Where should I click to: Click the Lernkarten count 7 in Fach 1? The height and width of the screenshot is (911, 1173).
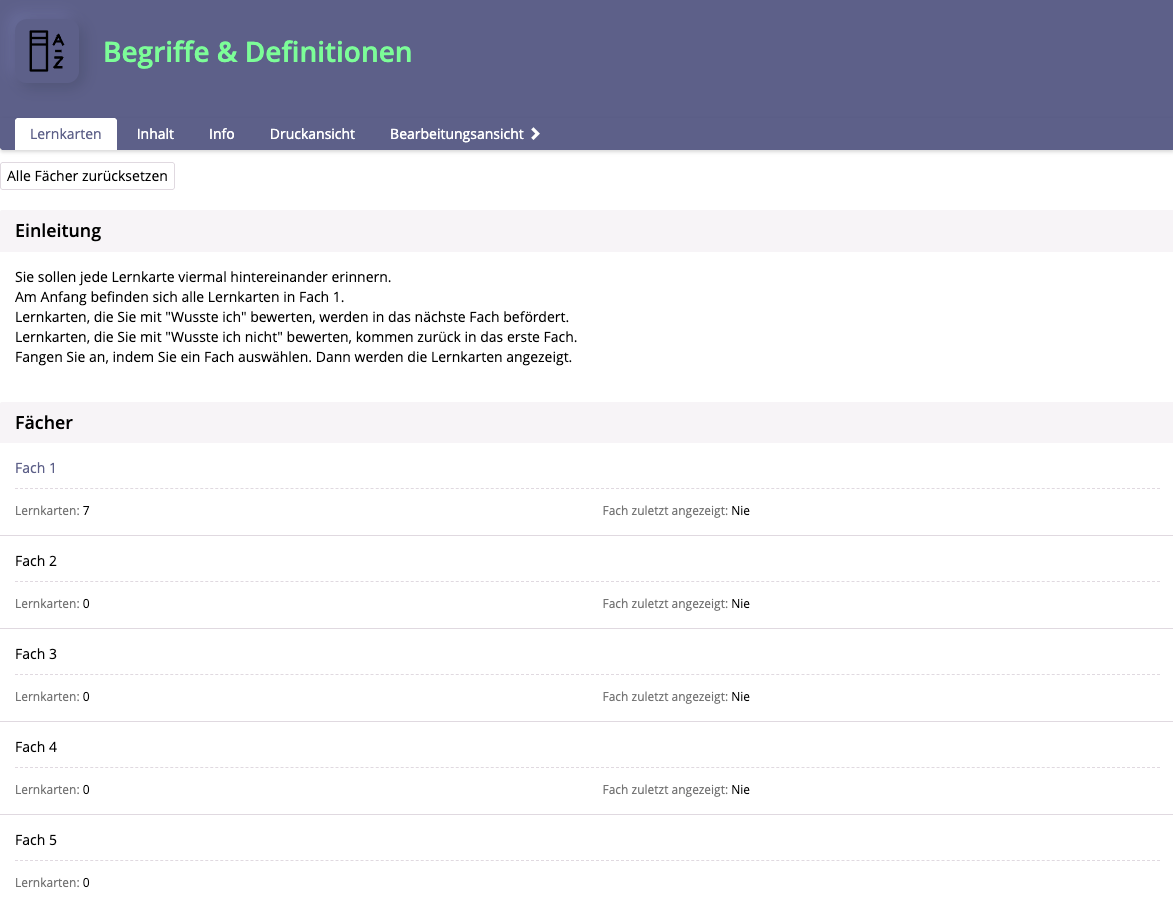pos(86,511)
